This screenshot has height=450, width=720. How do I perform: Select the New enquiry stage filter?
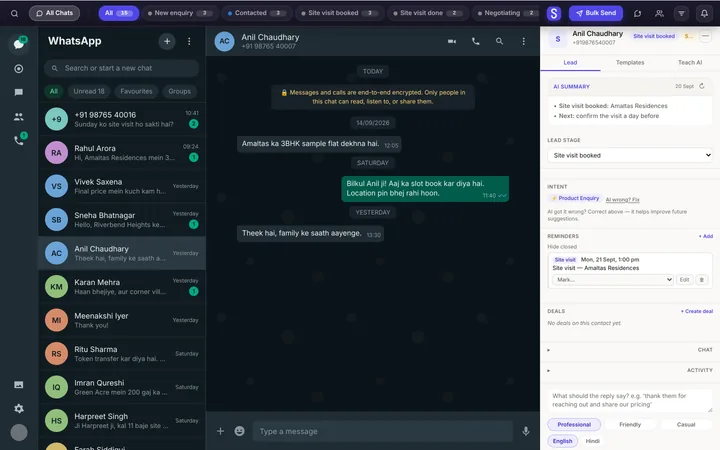point(180,13)
